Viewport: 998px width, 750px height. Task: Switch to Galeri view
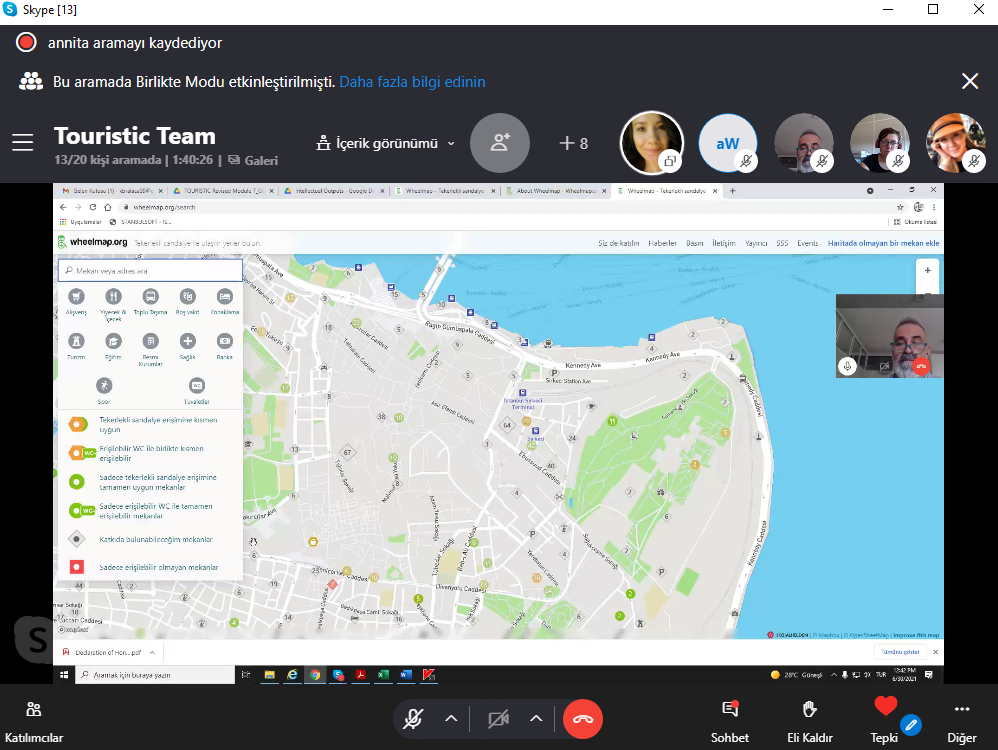256,160
